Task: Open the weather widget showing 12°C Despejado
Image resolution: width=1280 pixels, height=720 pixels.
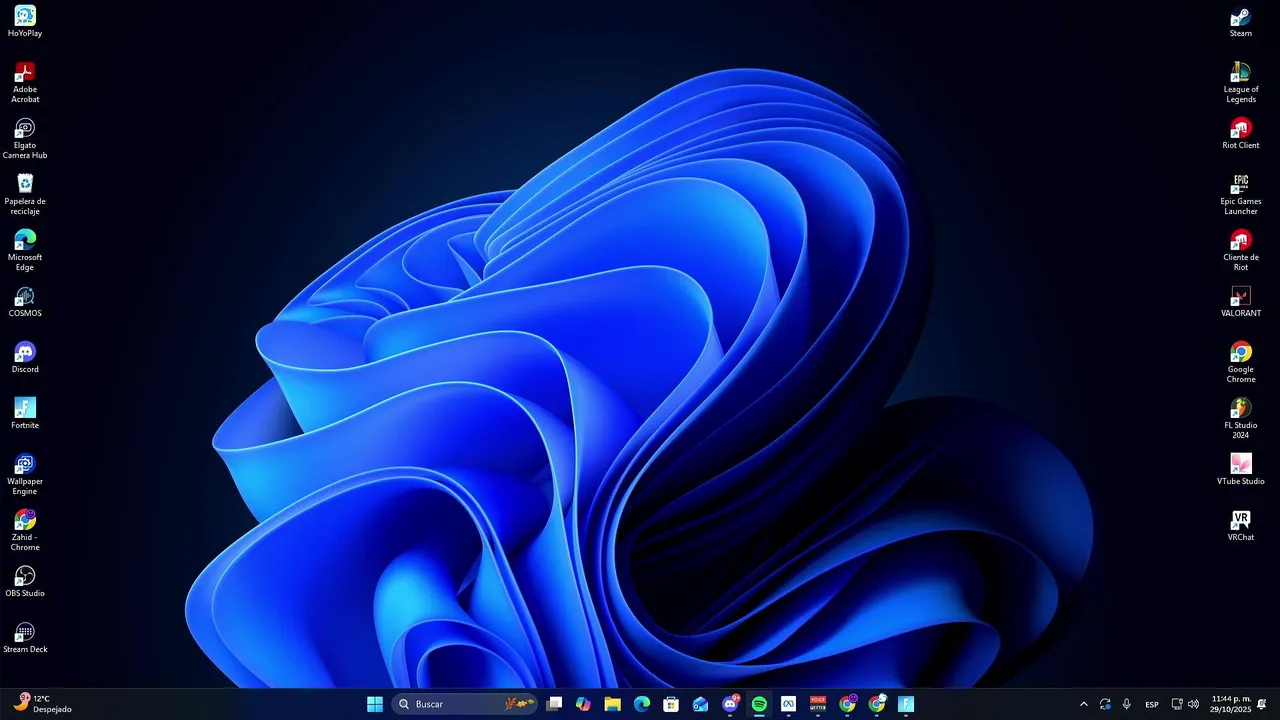Action: coord(42,704)
